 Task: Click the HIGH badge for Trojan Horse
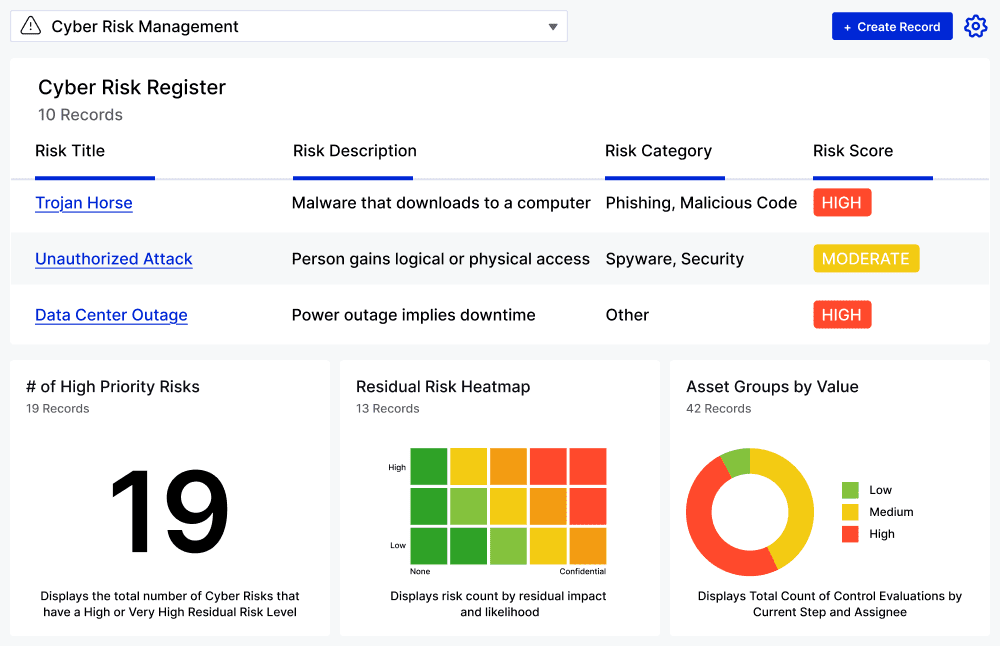842,202
